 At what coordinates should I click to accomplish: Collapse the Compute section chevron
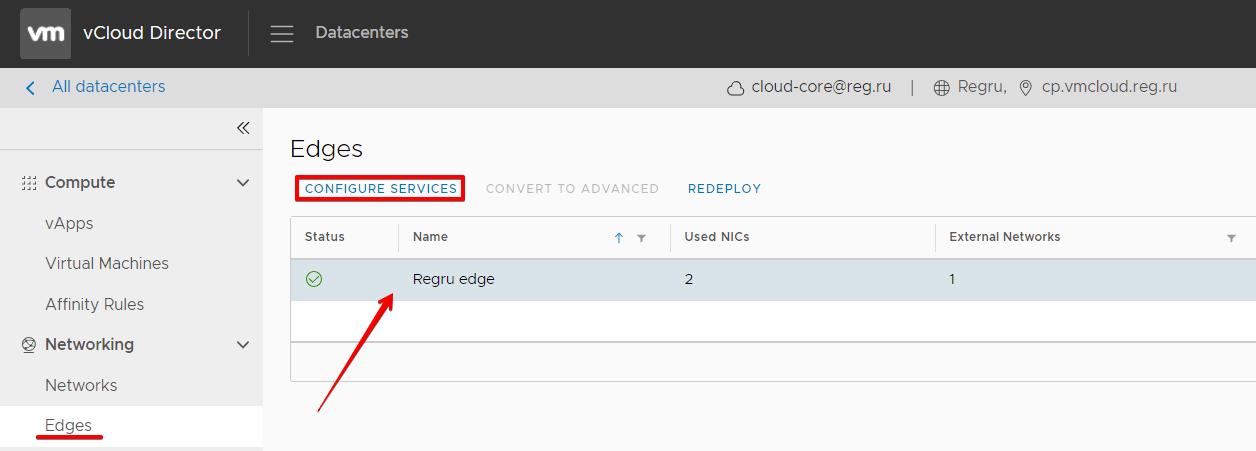coord(242,183)
